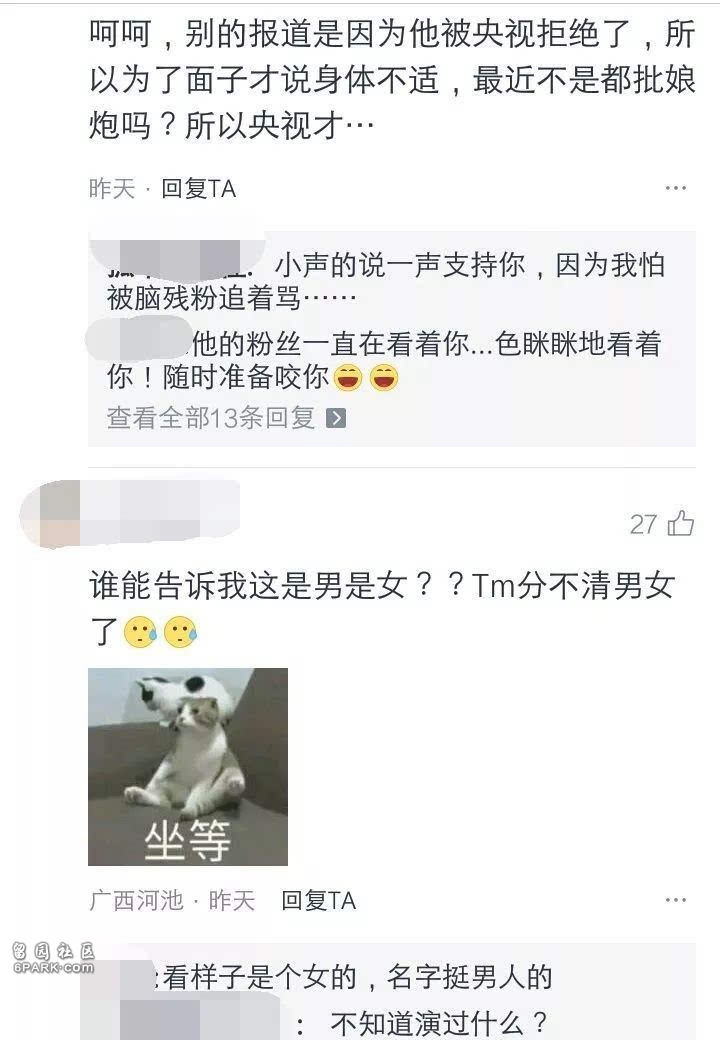Open the more options dots beside 广西河池
Viewport: 720px width, 1040px height.
(676, 900)
